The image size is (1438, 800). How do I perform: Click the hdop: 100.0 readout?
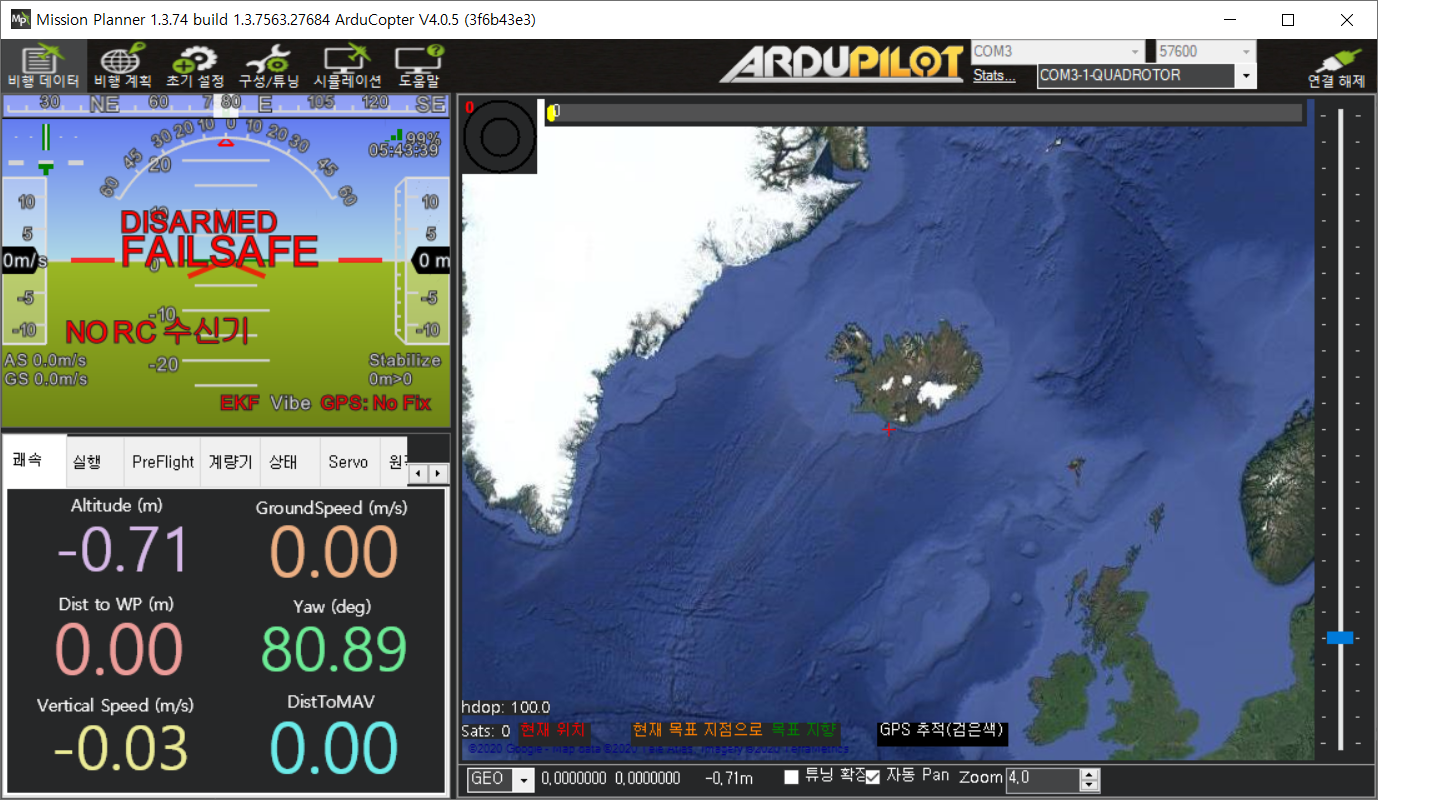(x=505, y=707)
